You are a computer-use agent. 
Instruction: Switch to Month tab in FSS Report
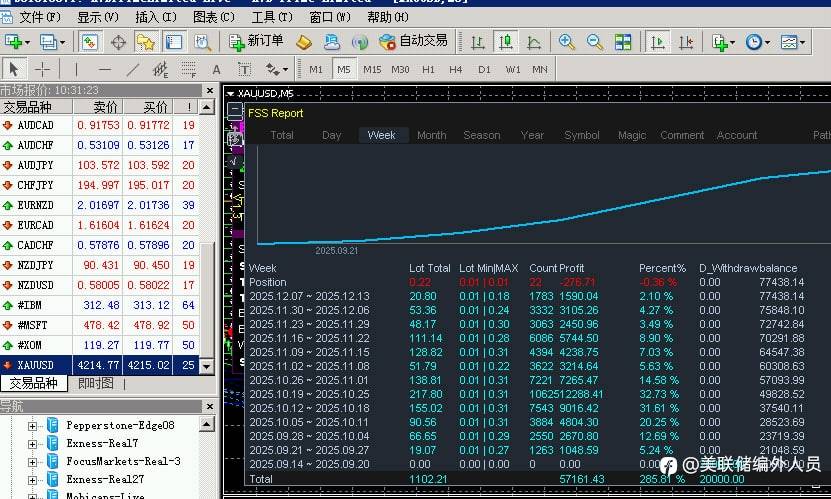431,135
